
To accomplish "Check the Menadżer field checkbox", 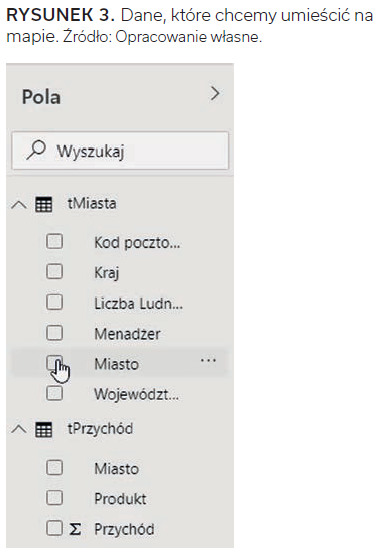I will point(54,333).
